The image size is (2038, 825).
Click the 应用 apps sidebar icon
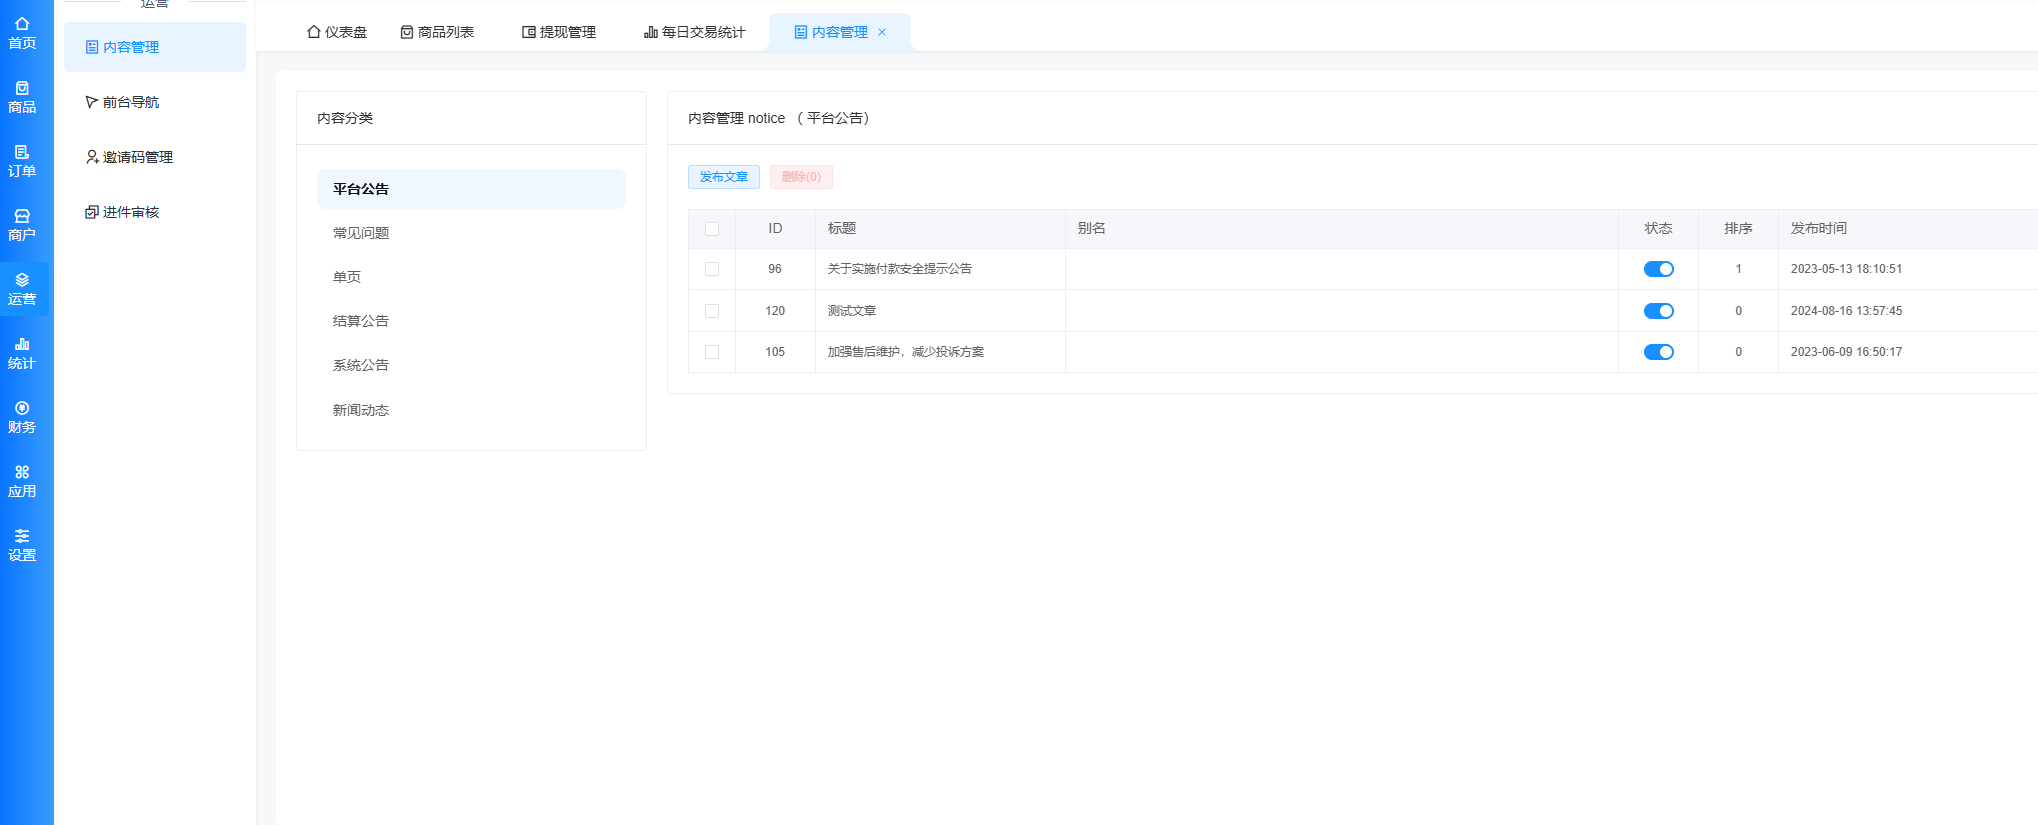22,481
